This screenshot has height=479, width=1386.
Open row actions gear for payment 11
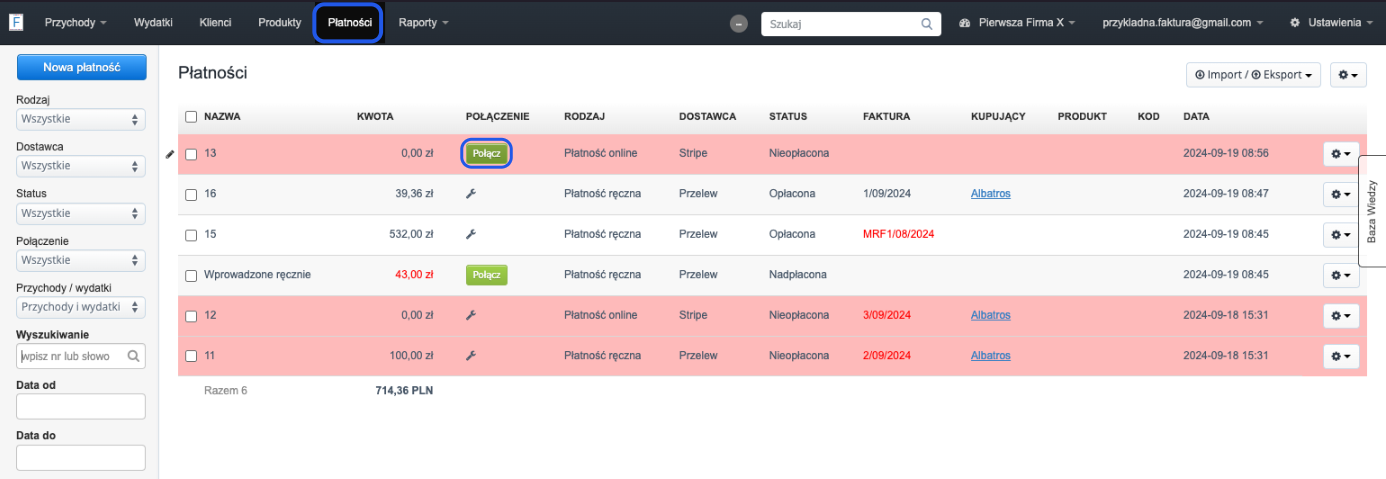1341,355
